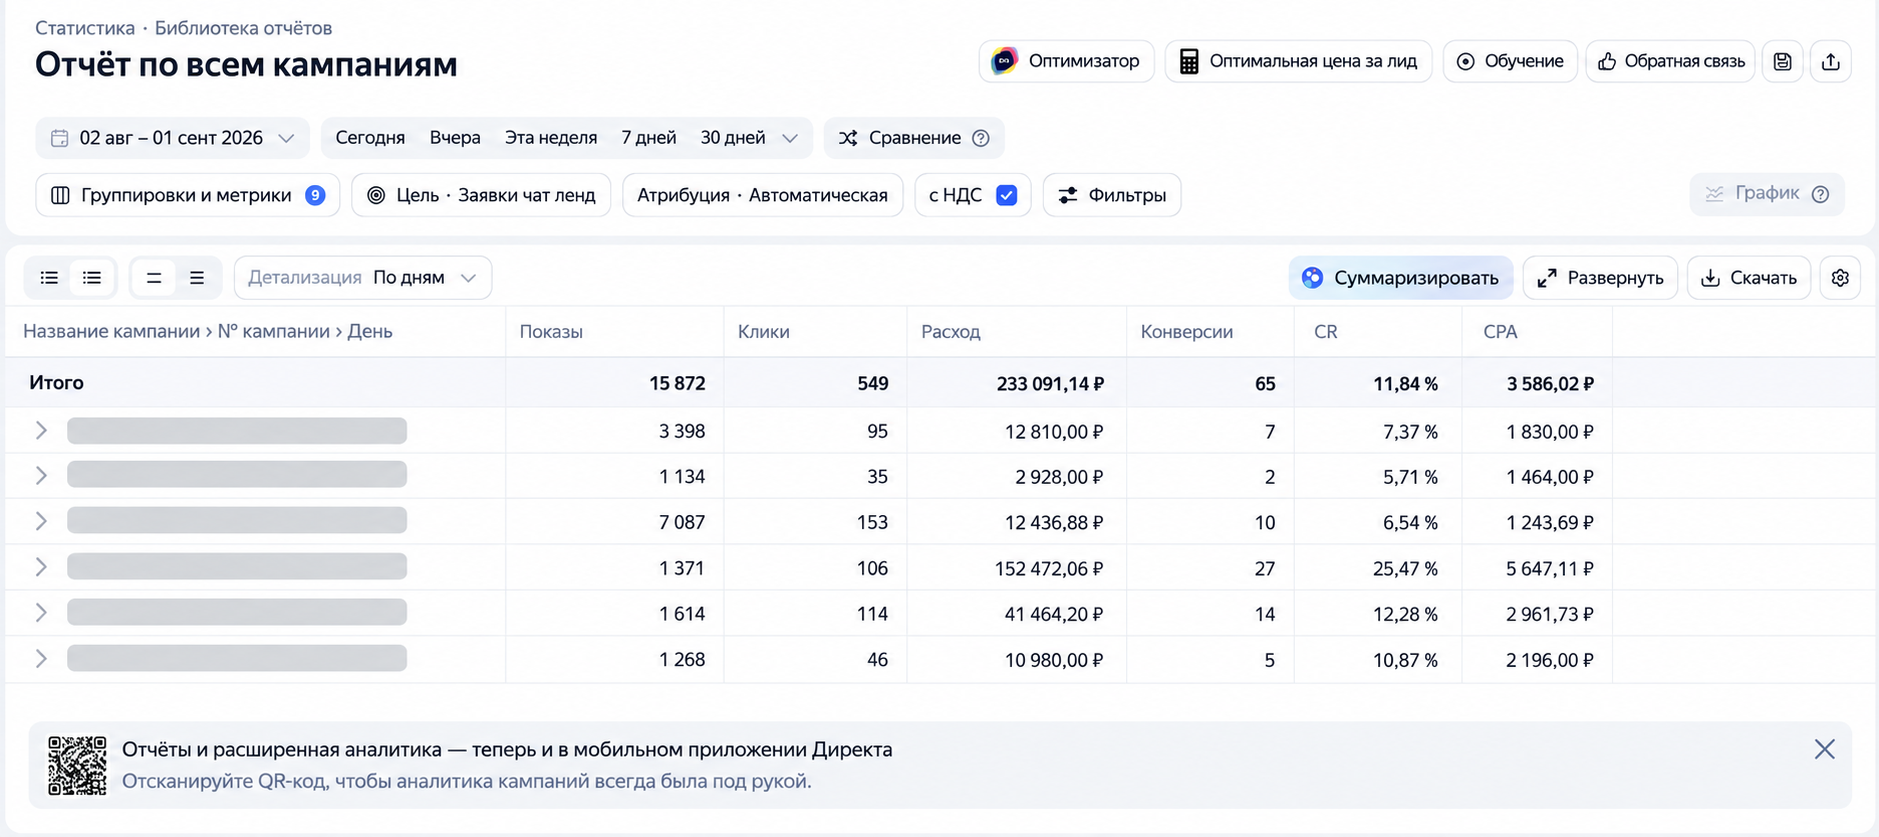Open more period presets chevron
The height and width of the screenshot is (837, 1879).
[x=790, y=138]
